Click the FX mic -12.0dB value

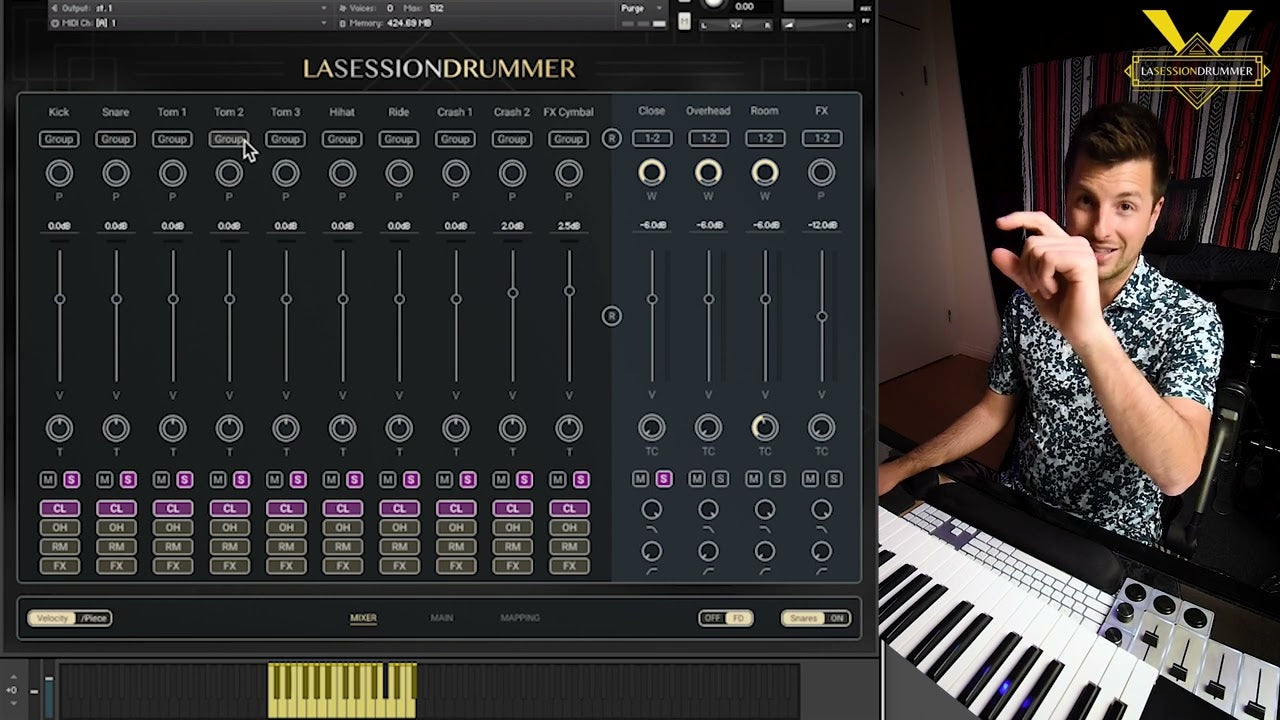821,226
